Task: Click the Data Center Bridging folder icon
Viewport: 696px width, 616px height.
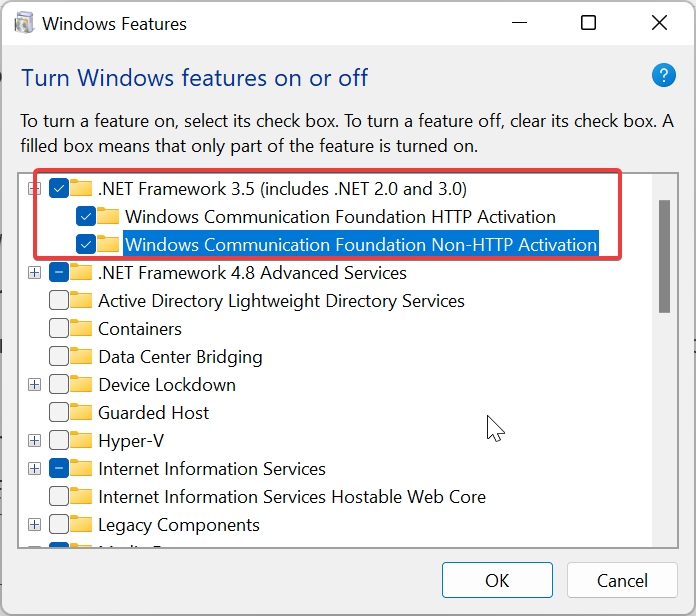Action: (83, 357)
